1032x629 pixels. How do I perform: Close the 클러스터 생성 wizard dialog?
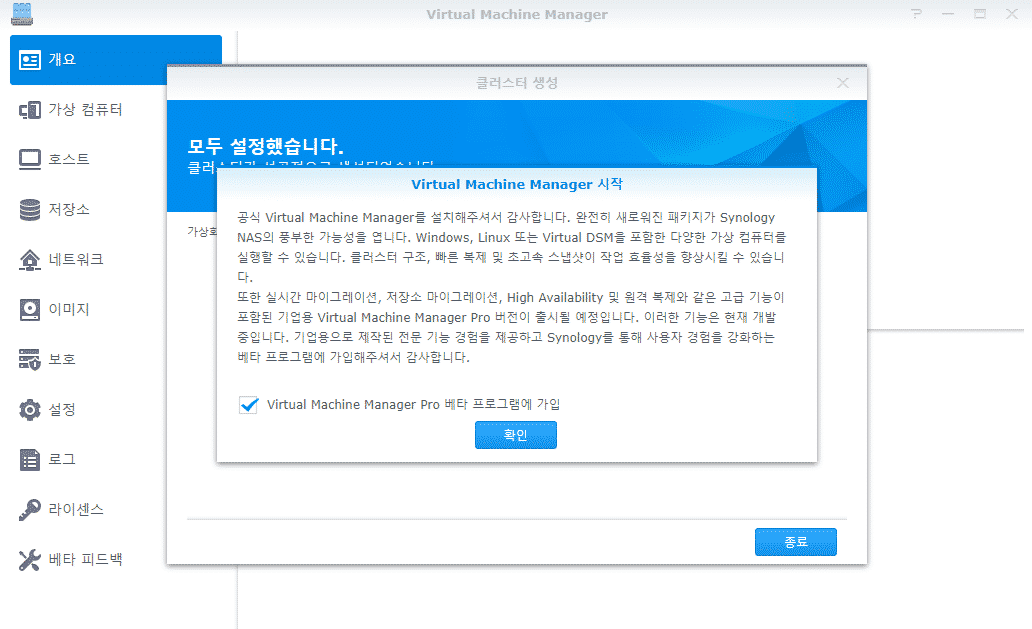click(842, 83)
